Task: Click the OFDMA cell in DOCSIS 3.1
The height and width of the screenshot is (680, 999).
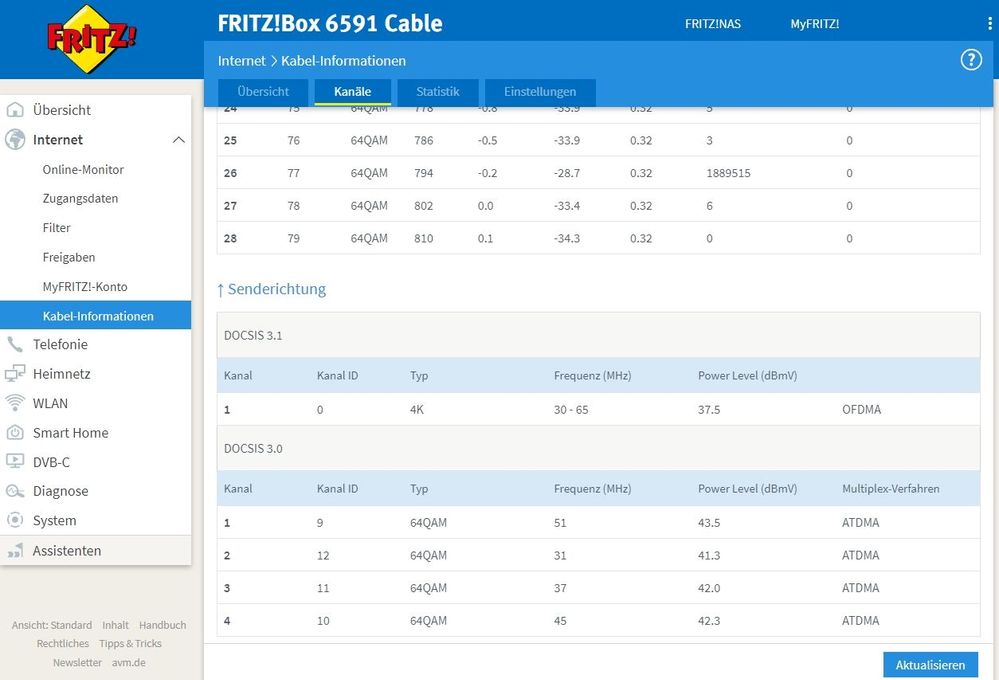Action: (x=861, y=410)
